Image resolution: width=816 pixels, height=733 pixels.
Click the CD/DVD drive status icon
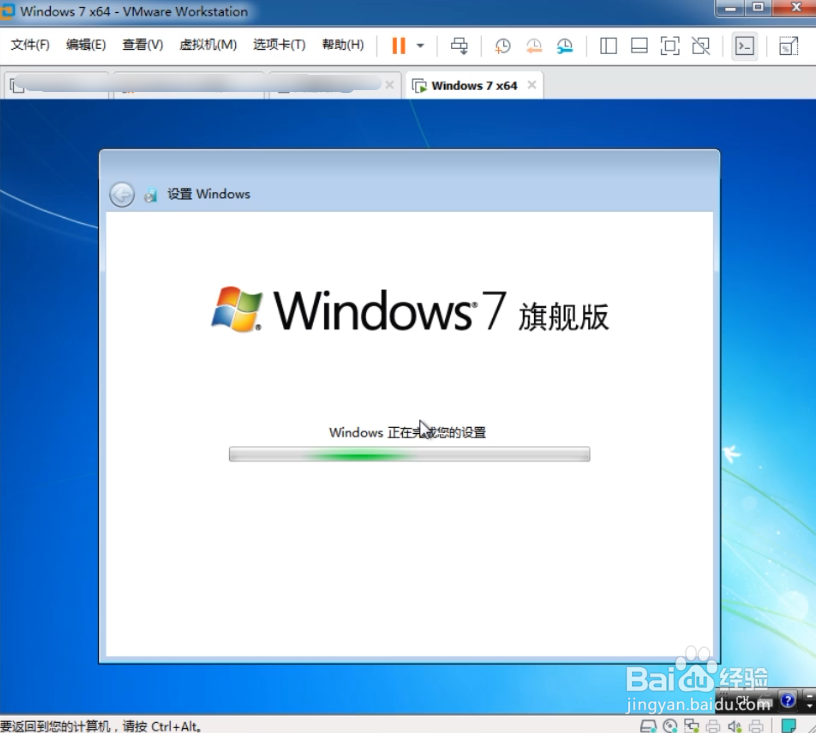point(670,726)
